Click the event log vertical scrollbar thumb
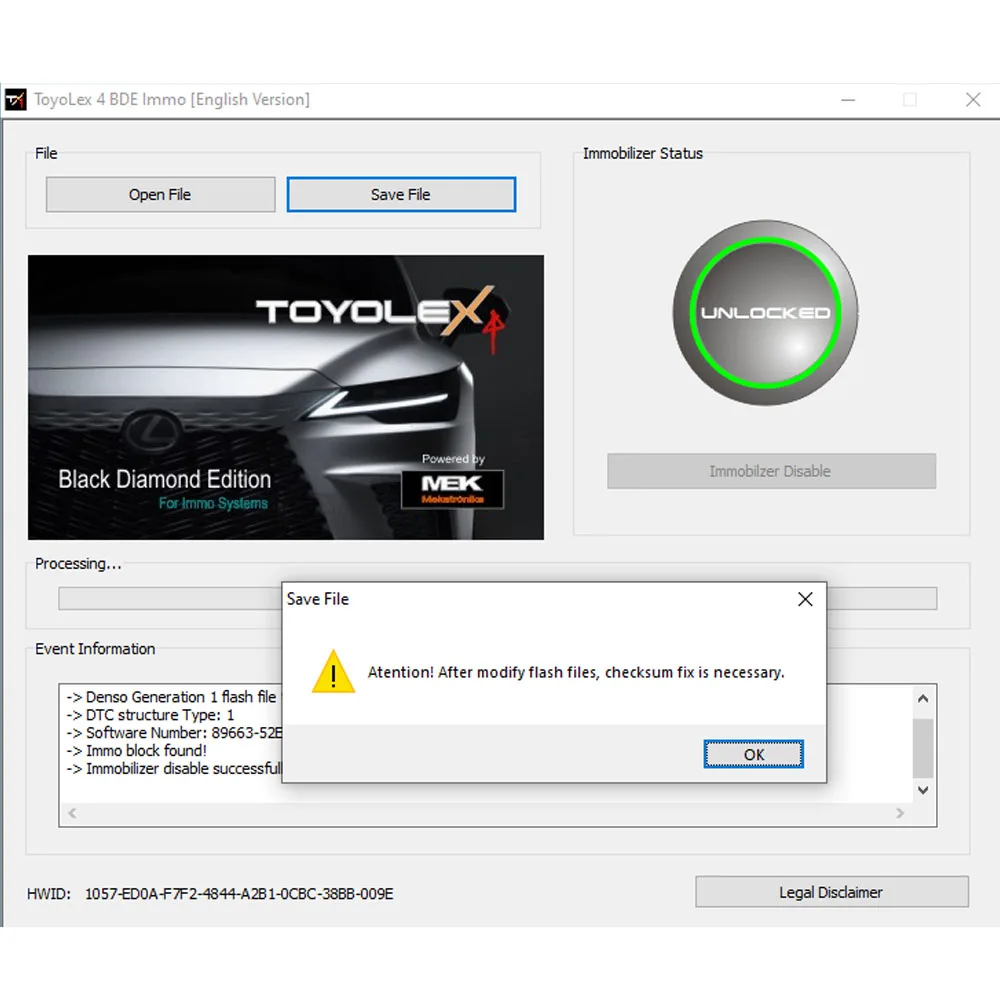1000x1000 pixels. 922,748
